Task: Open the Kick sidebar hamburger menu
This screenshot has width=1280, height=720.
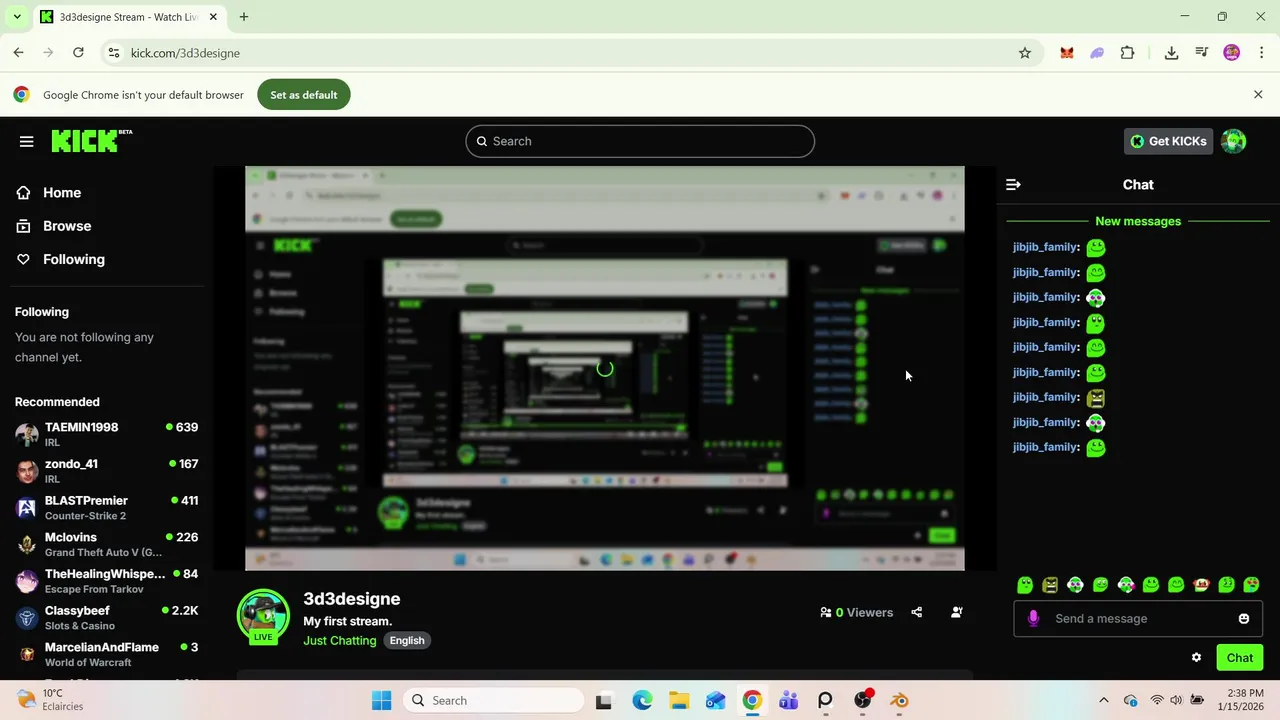Action: (27, 141)
